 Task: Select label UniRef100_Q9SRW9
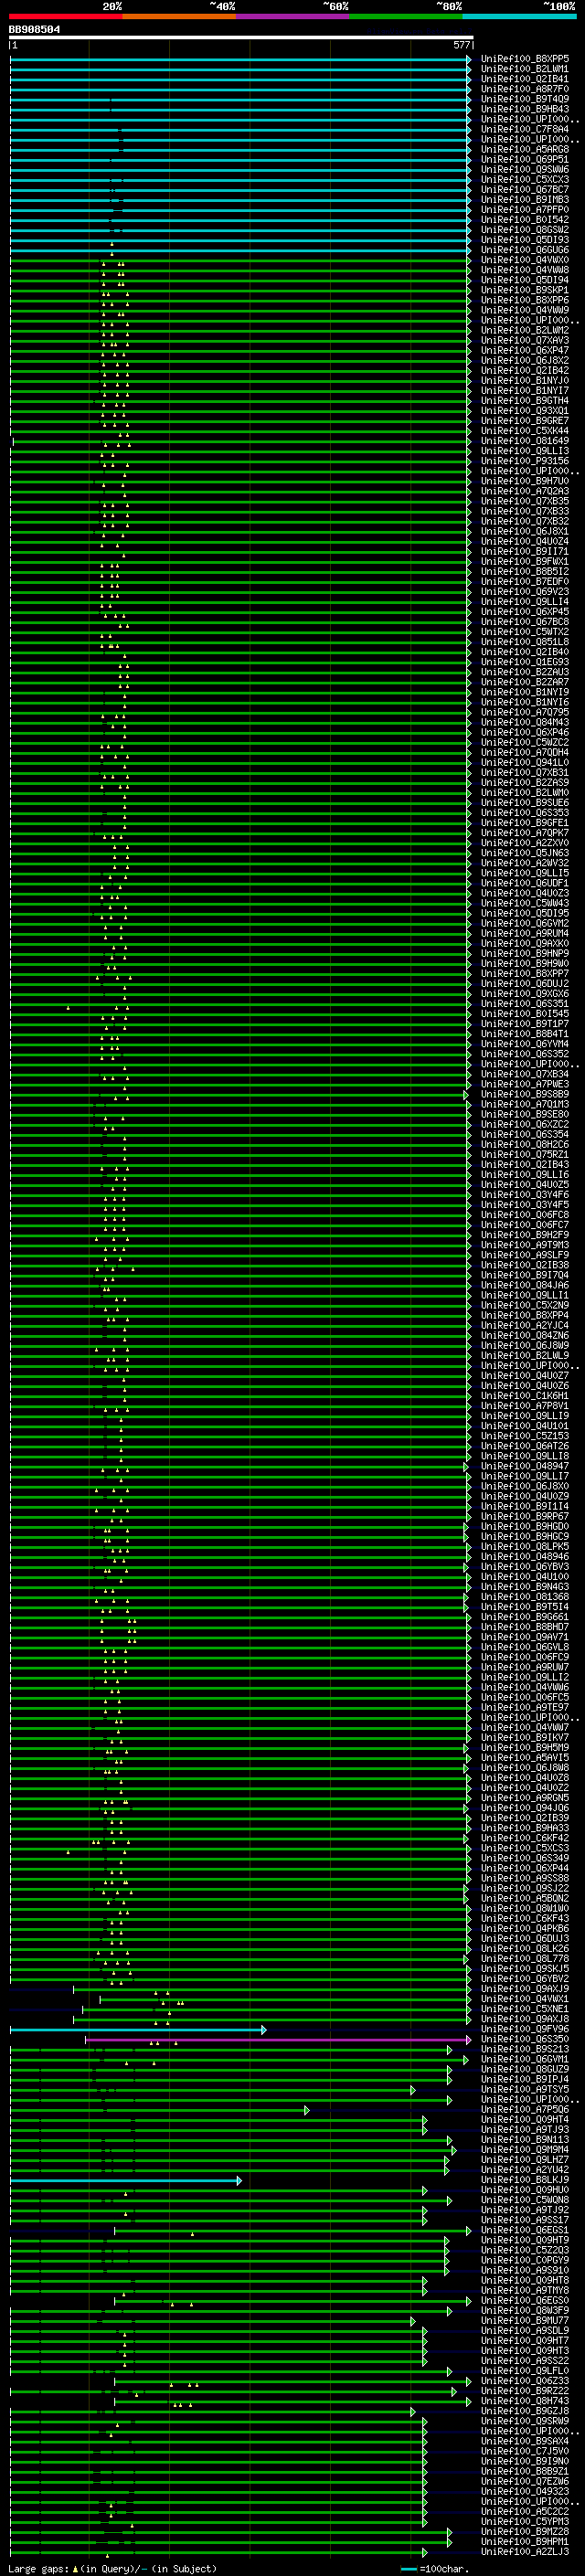(x=525, y=2421)
